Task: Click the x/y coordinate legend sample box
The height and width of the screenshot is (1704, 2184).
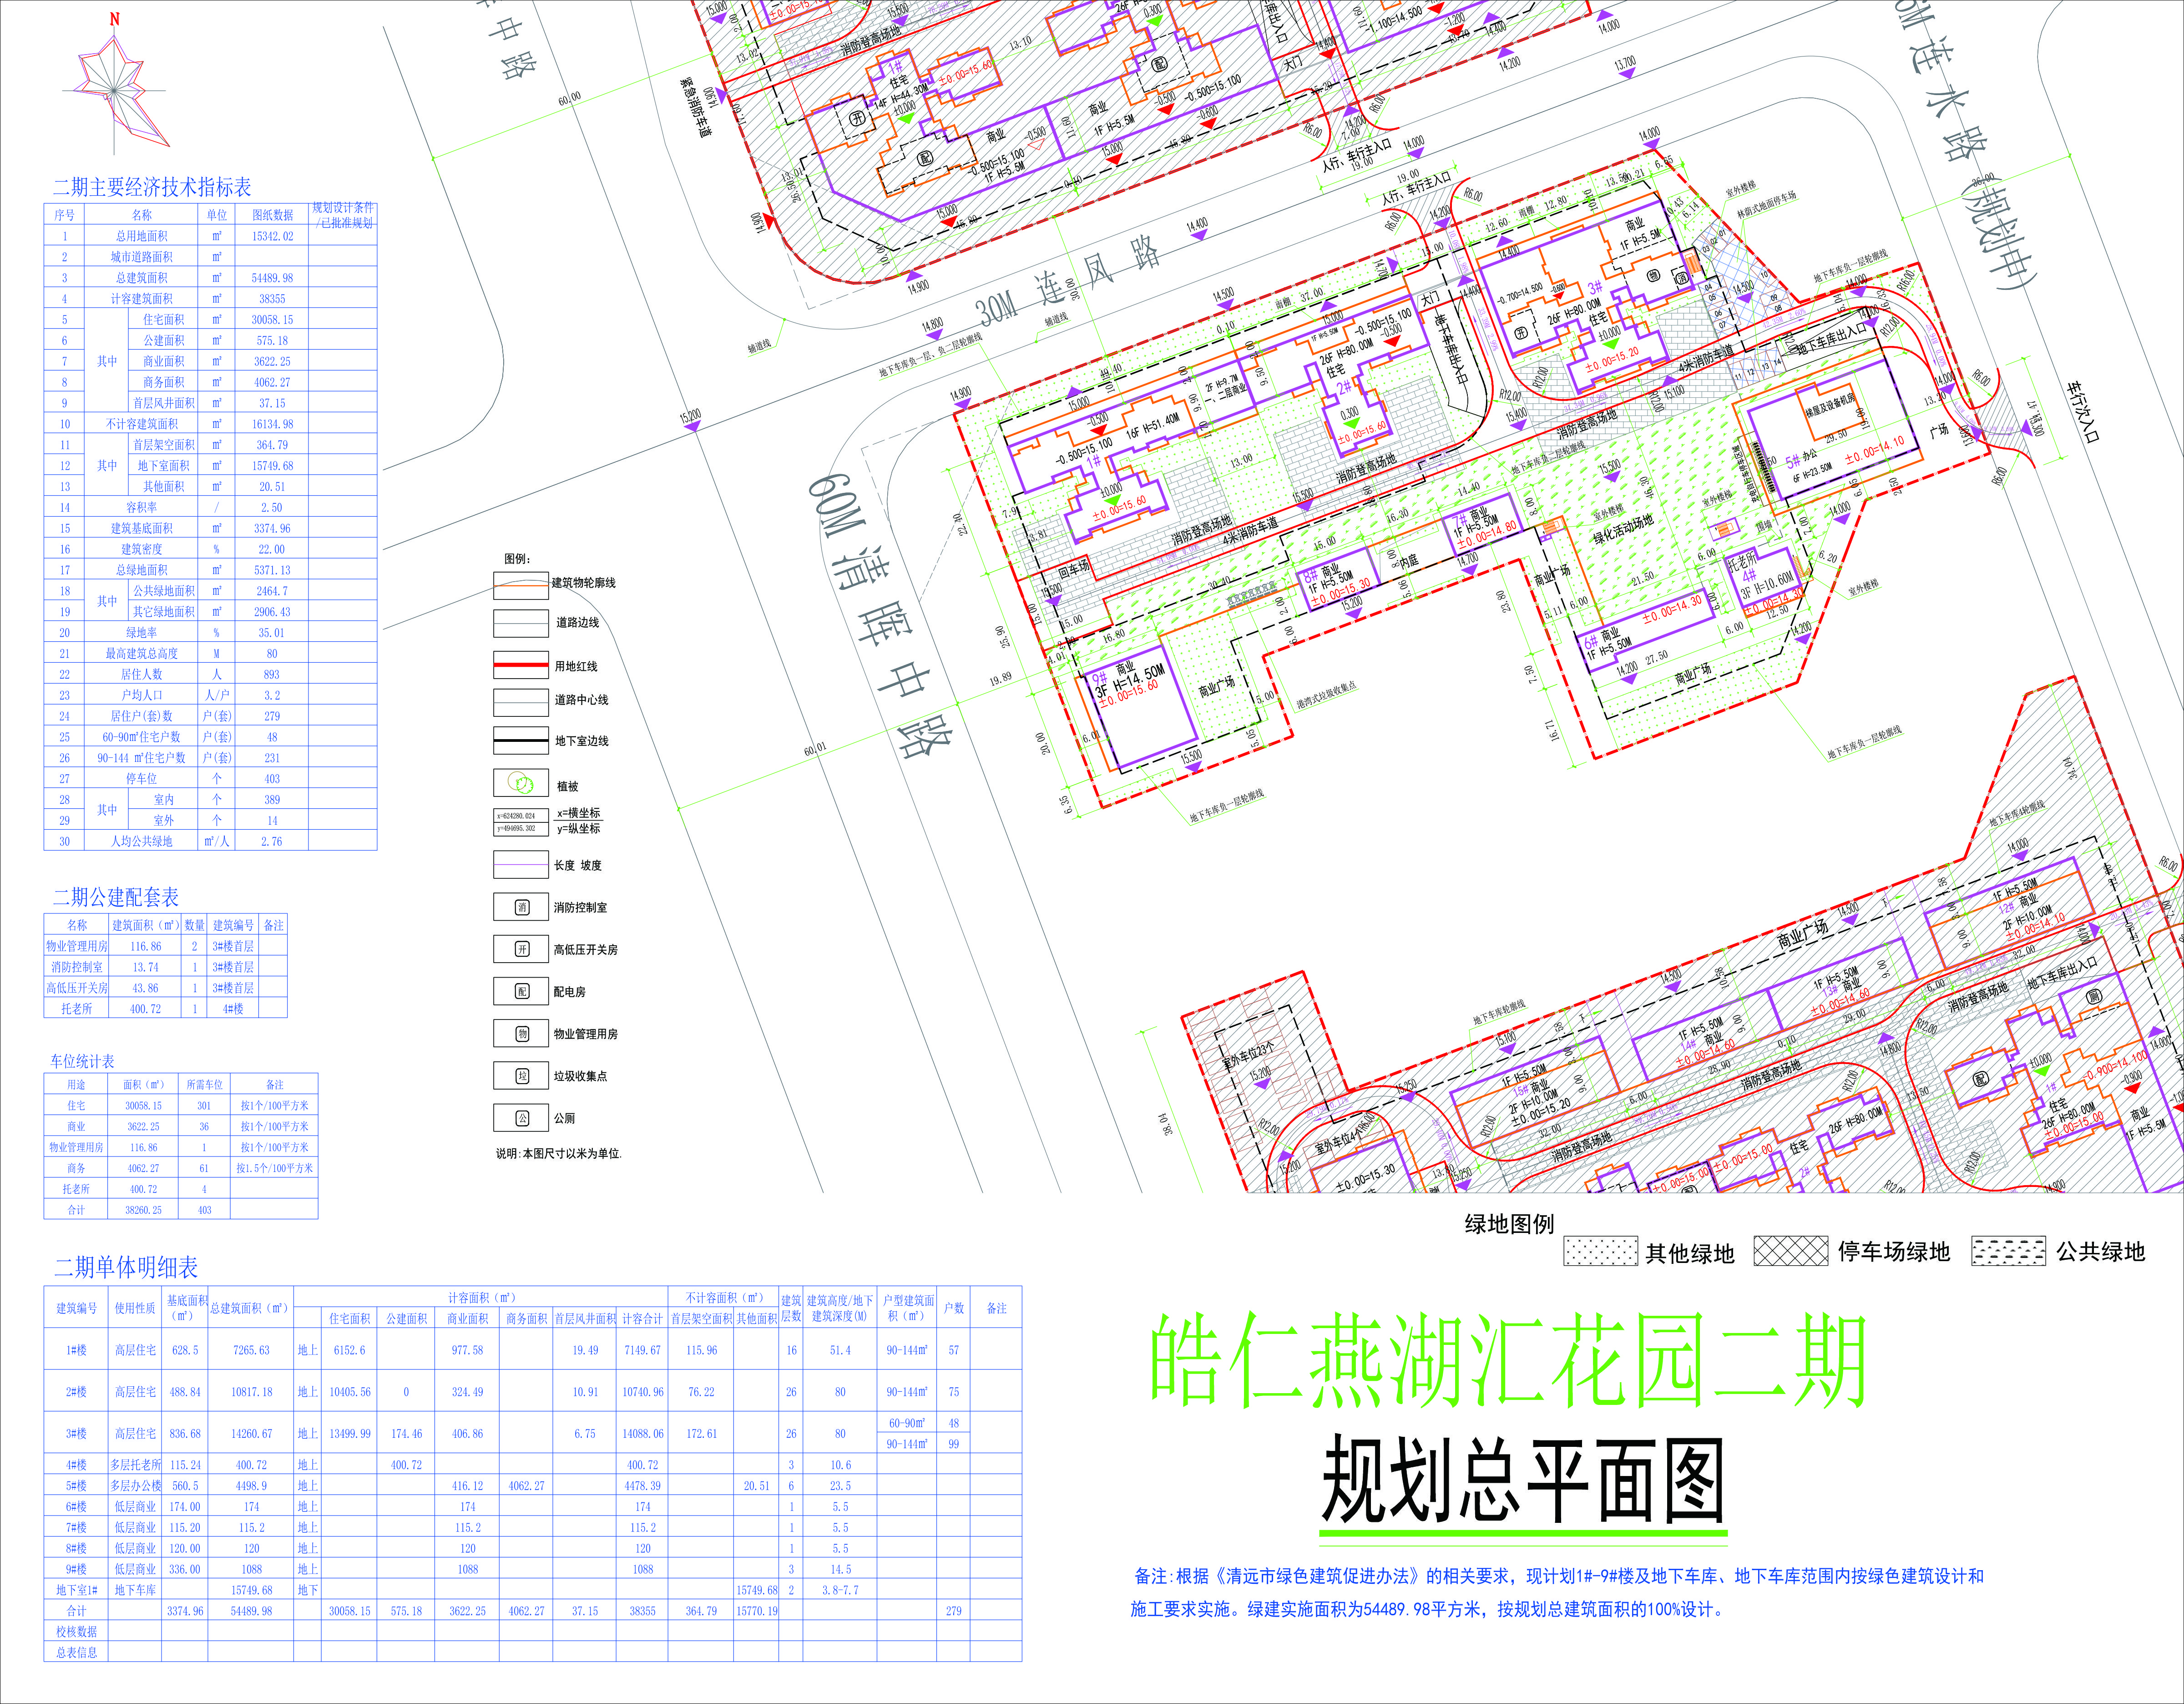Action: [521, 822]
